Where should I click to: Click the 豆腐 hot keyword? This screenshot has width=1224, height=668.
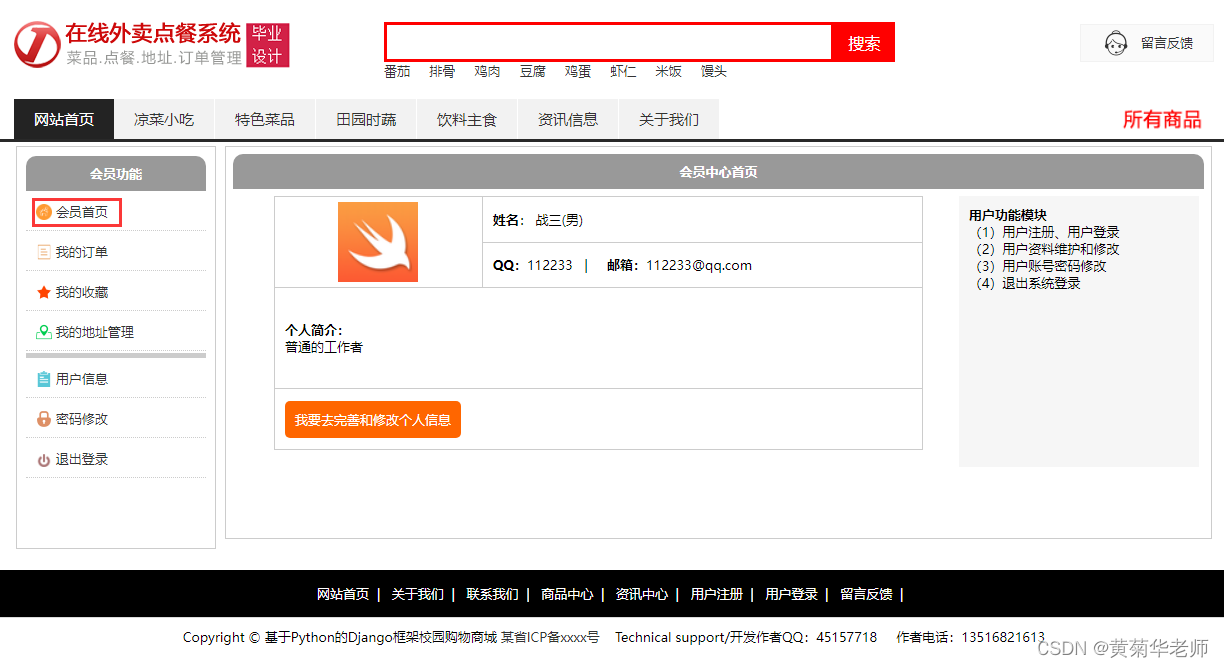pyautogui.click(x=532, y=71)
